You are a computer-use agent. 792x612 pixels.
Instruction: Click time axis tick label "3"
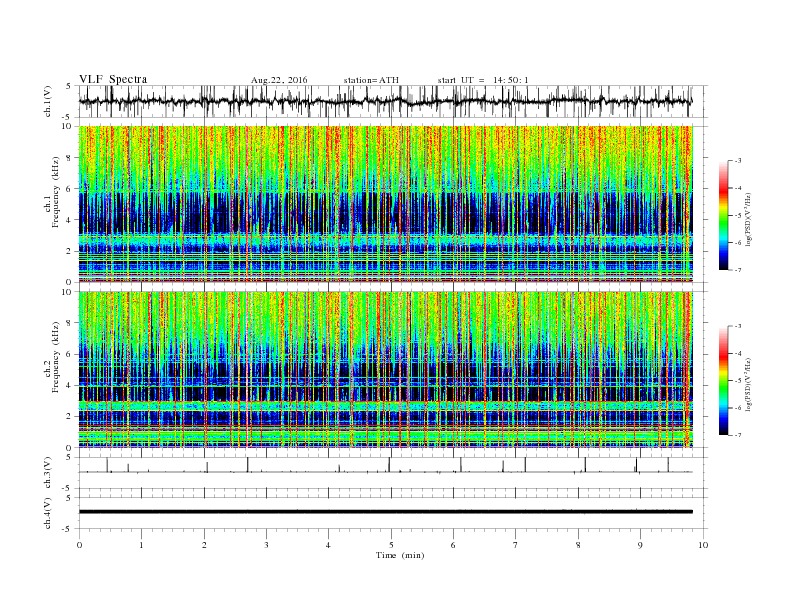(266, 545)
